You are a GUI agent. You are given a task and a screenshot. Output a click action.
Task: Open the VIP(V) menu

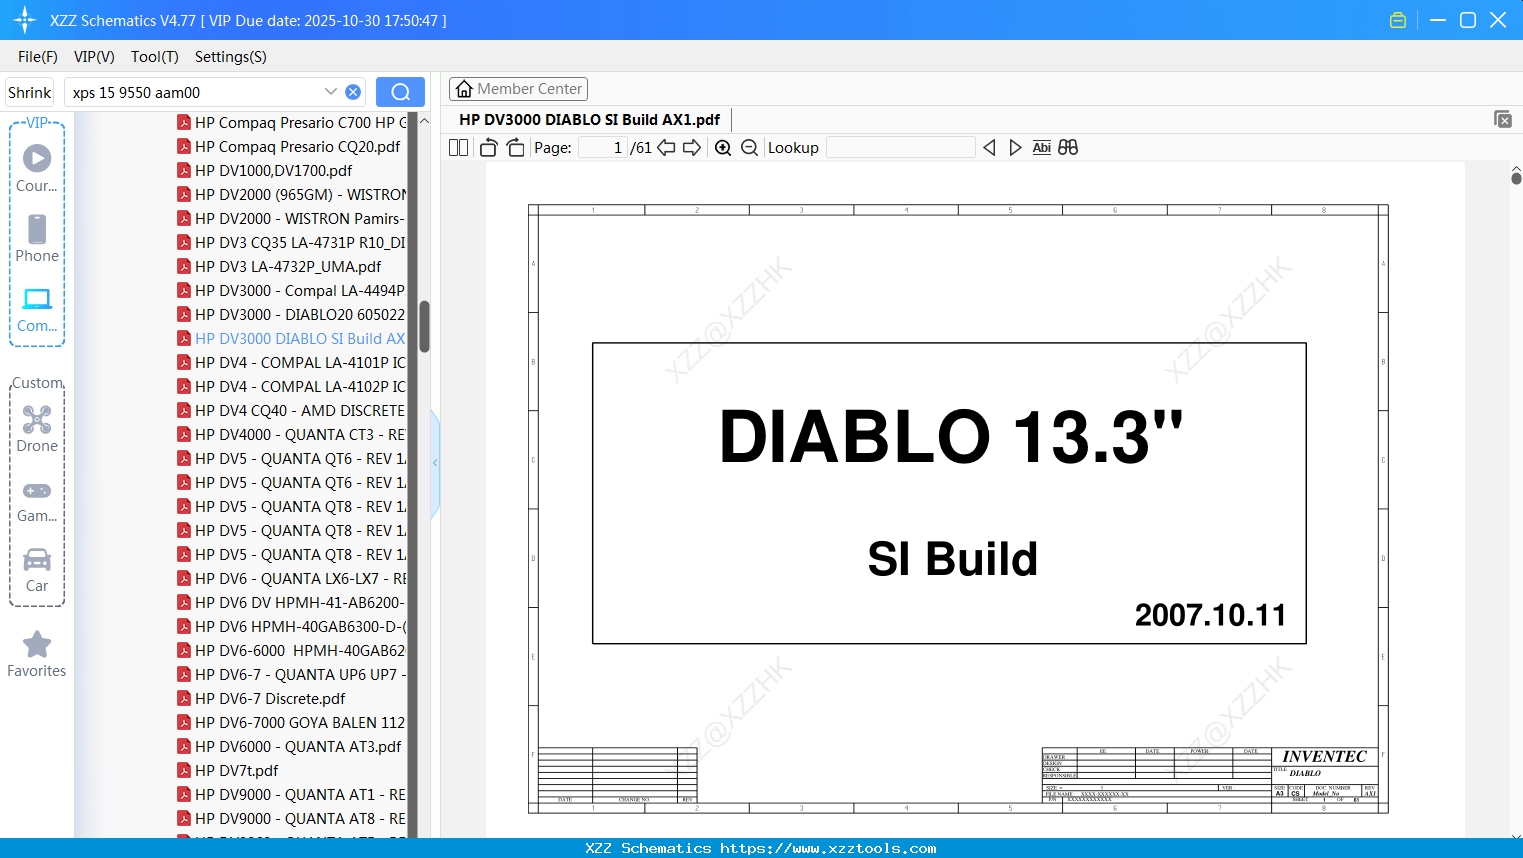(x=94, y=57)
